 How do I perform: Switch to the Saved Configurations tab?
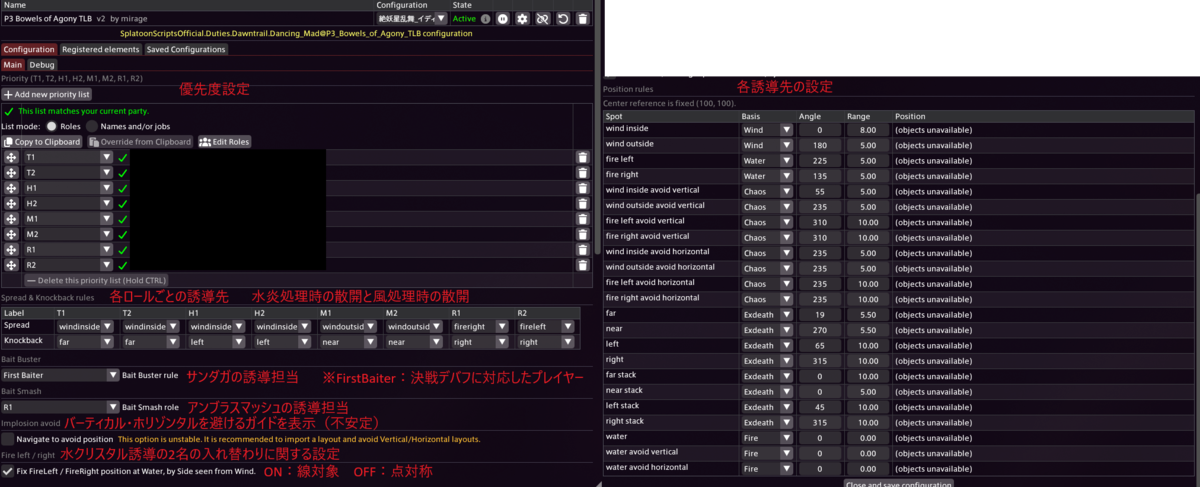tap(186, 49)
